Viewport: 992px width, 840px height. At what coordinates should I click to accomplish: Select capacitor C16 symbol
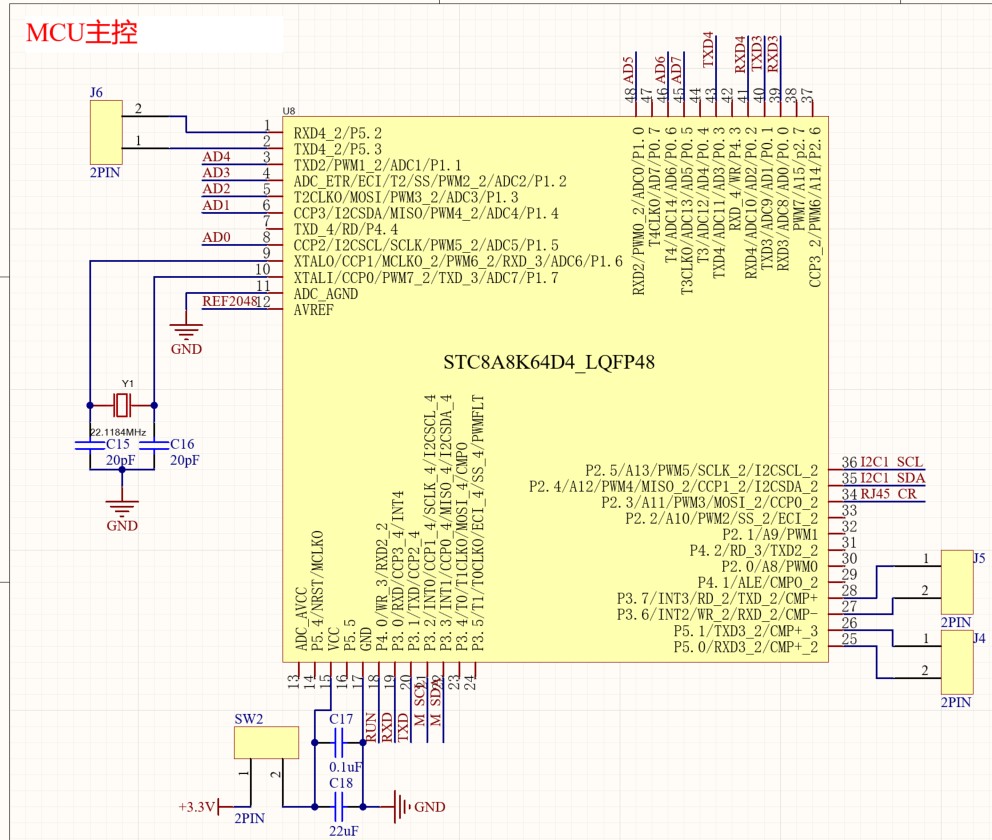[154, 445]
